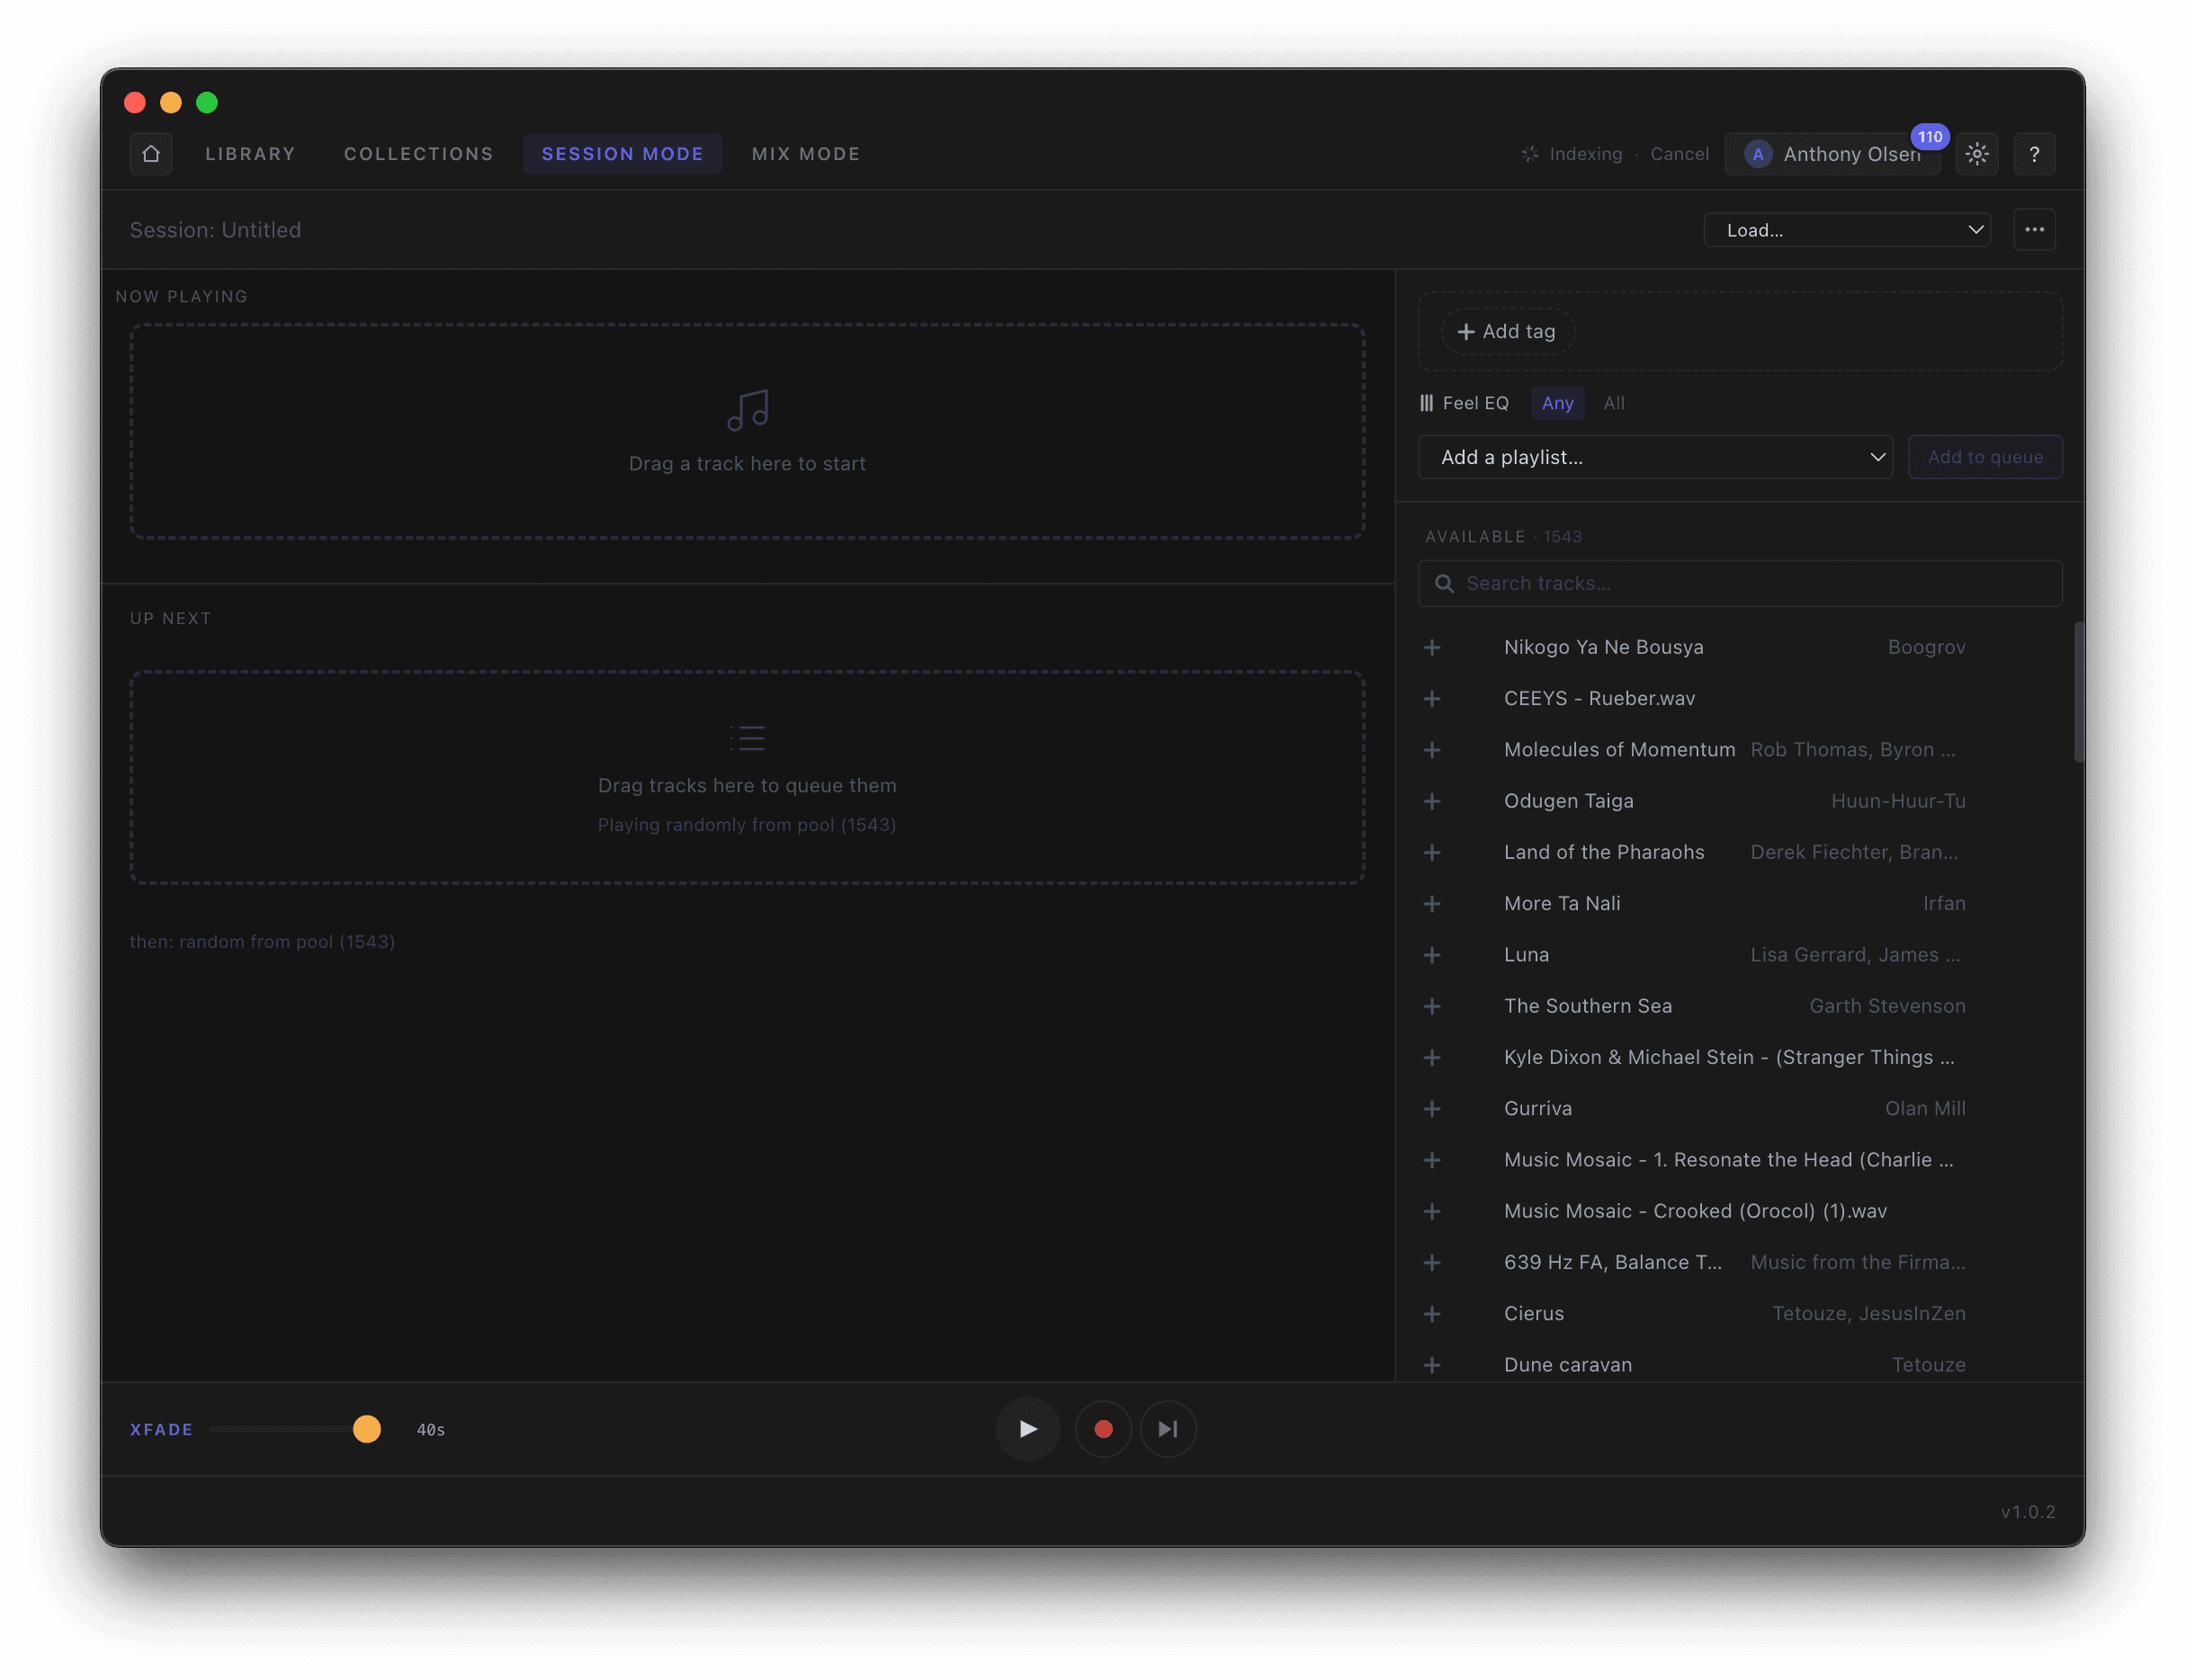Image resolution: width=2186 pixels, height=1680 pixels.
Task: Click the Search tracks input field
Action: [x=1739, y=583]
